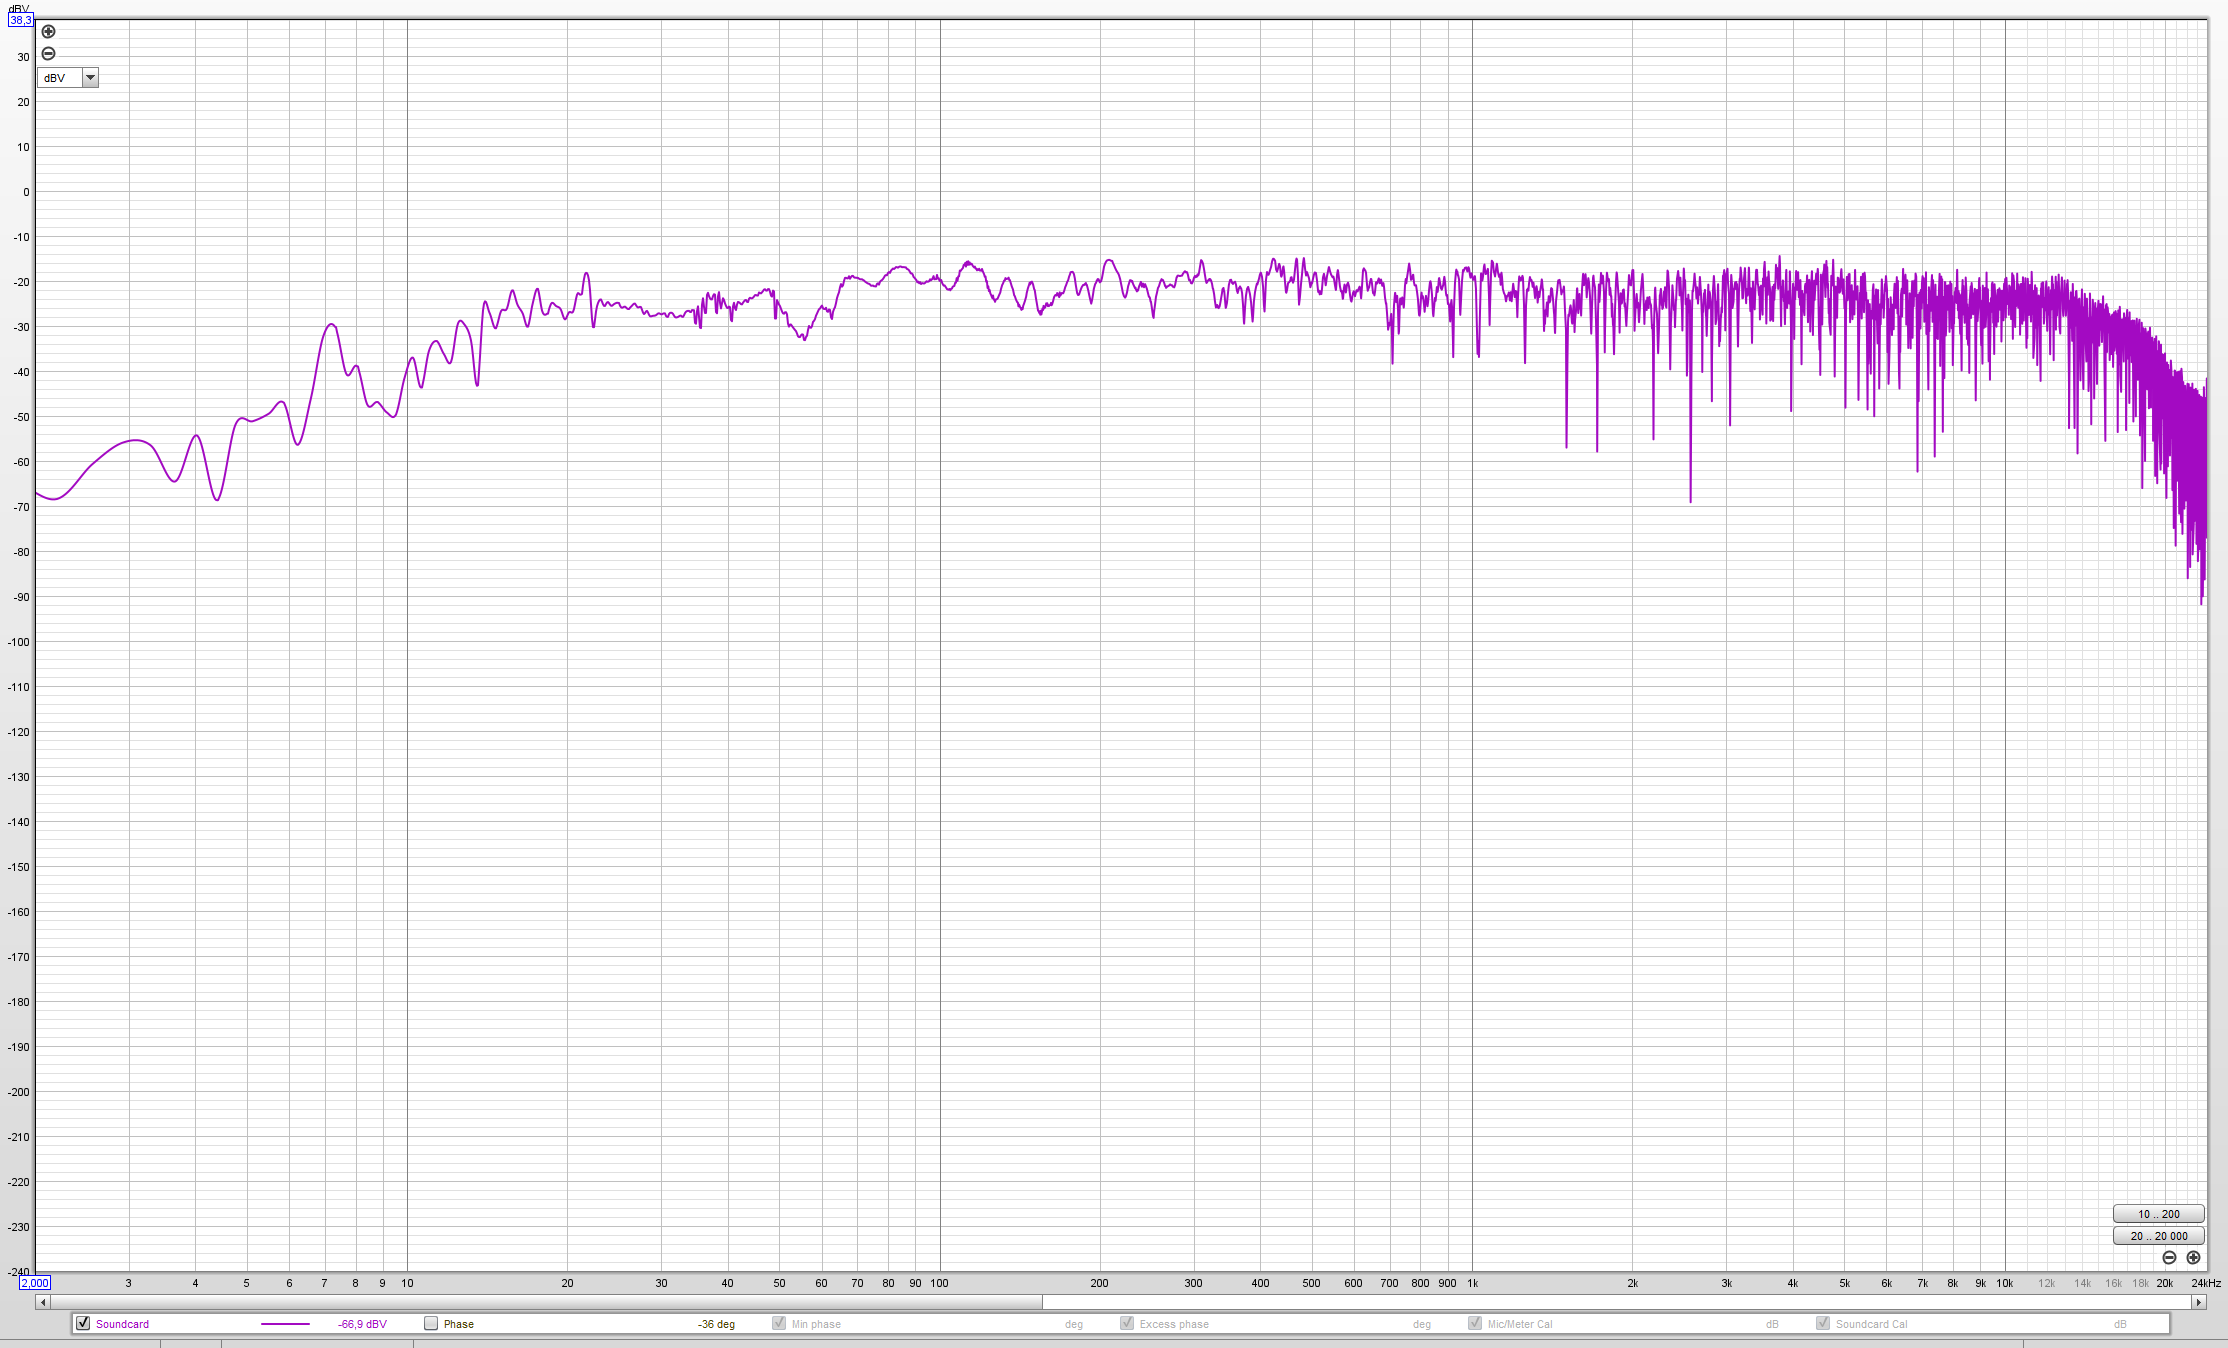Zoom in the horizontal frequency axis

pyautogui.click(x=2193, y=1258)
